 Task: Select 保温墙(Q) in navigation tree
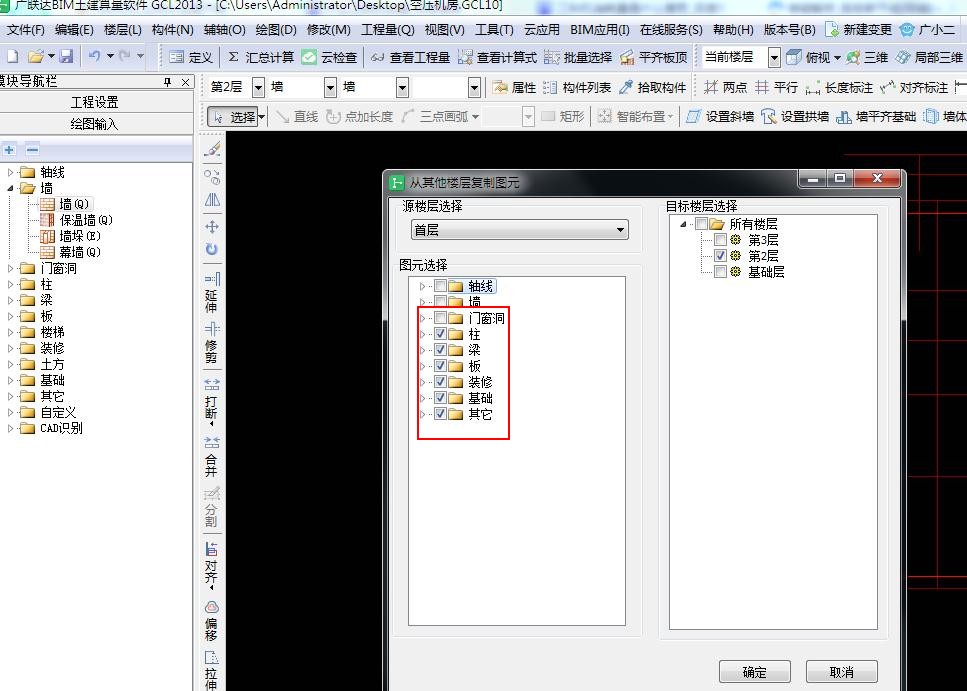coord(77,220)
